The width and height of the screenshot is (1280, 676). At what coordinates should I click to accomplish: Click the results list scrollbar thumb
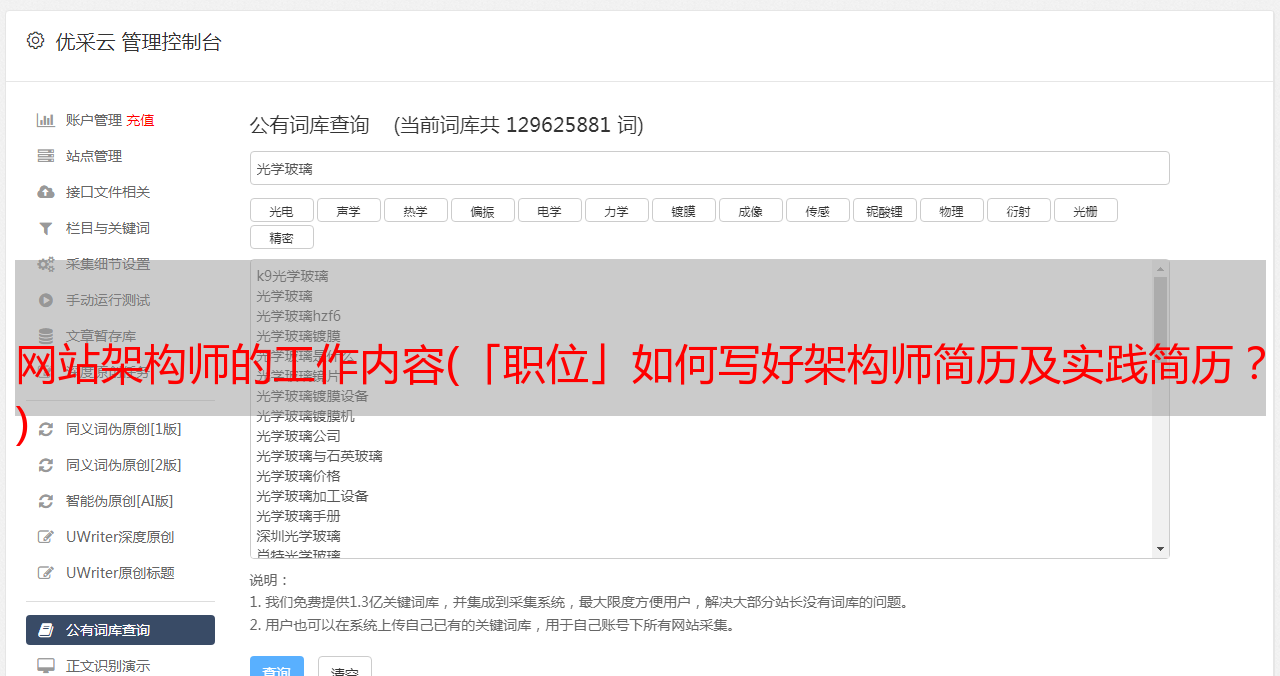click(x=1160, y=320)
